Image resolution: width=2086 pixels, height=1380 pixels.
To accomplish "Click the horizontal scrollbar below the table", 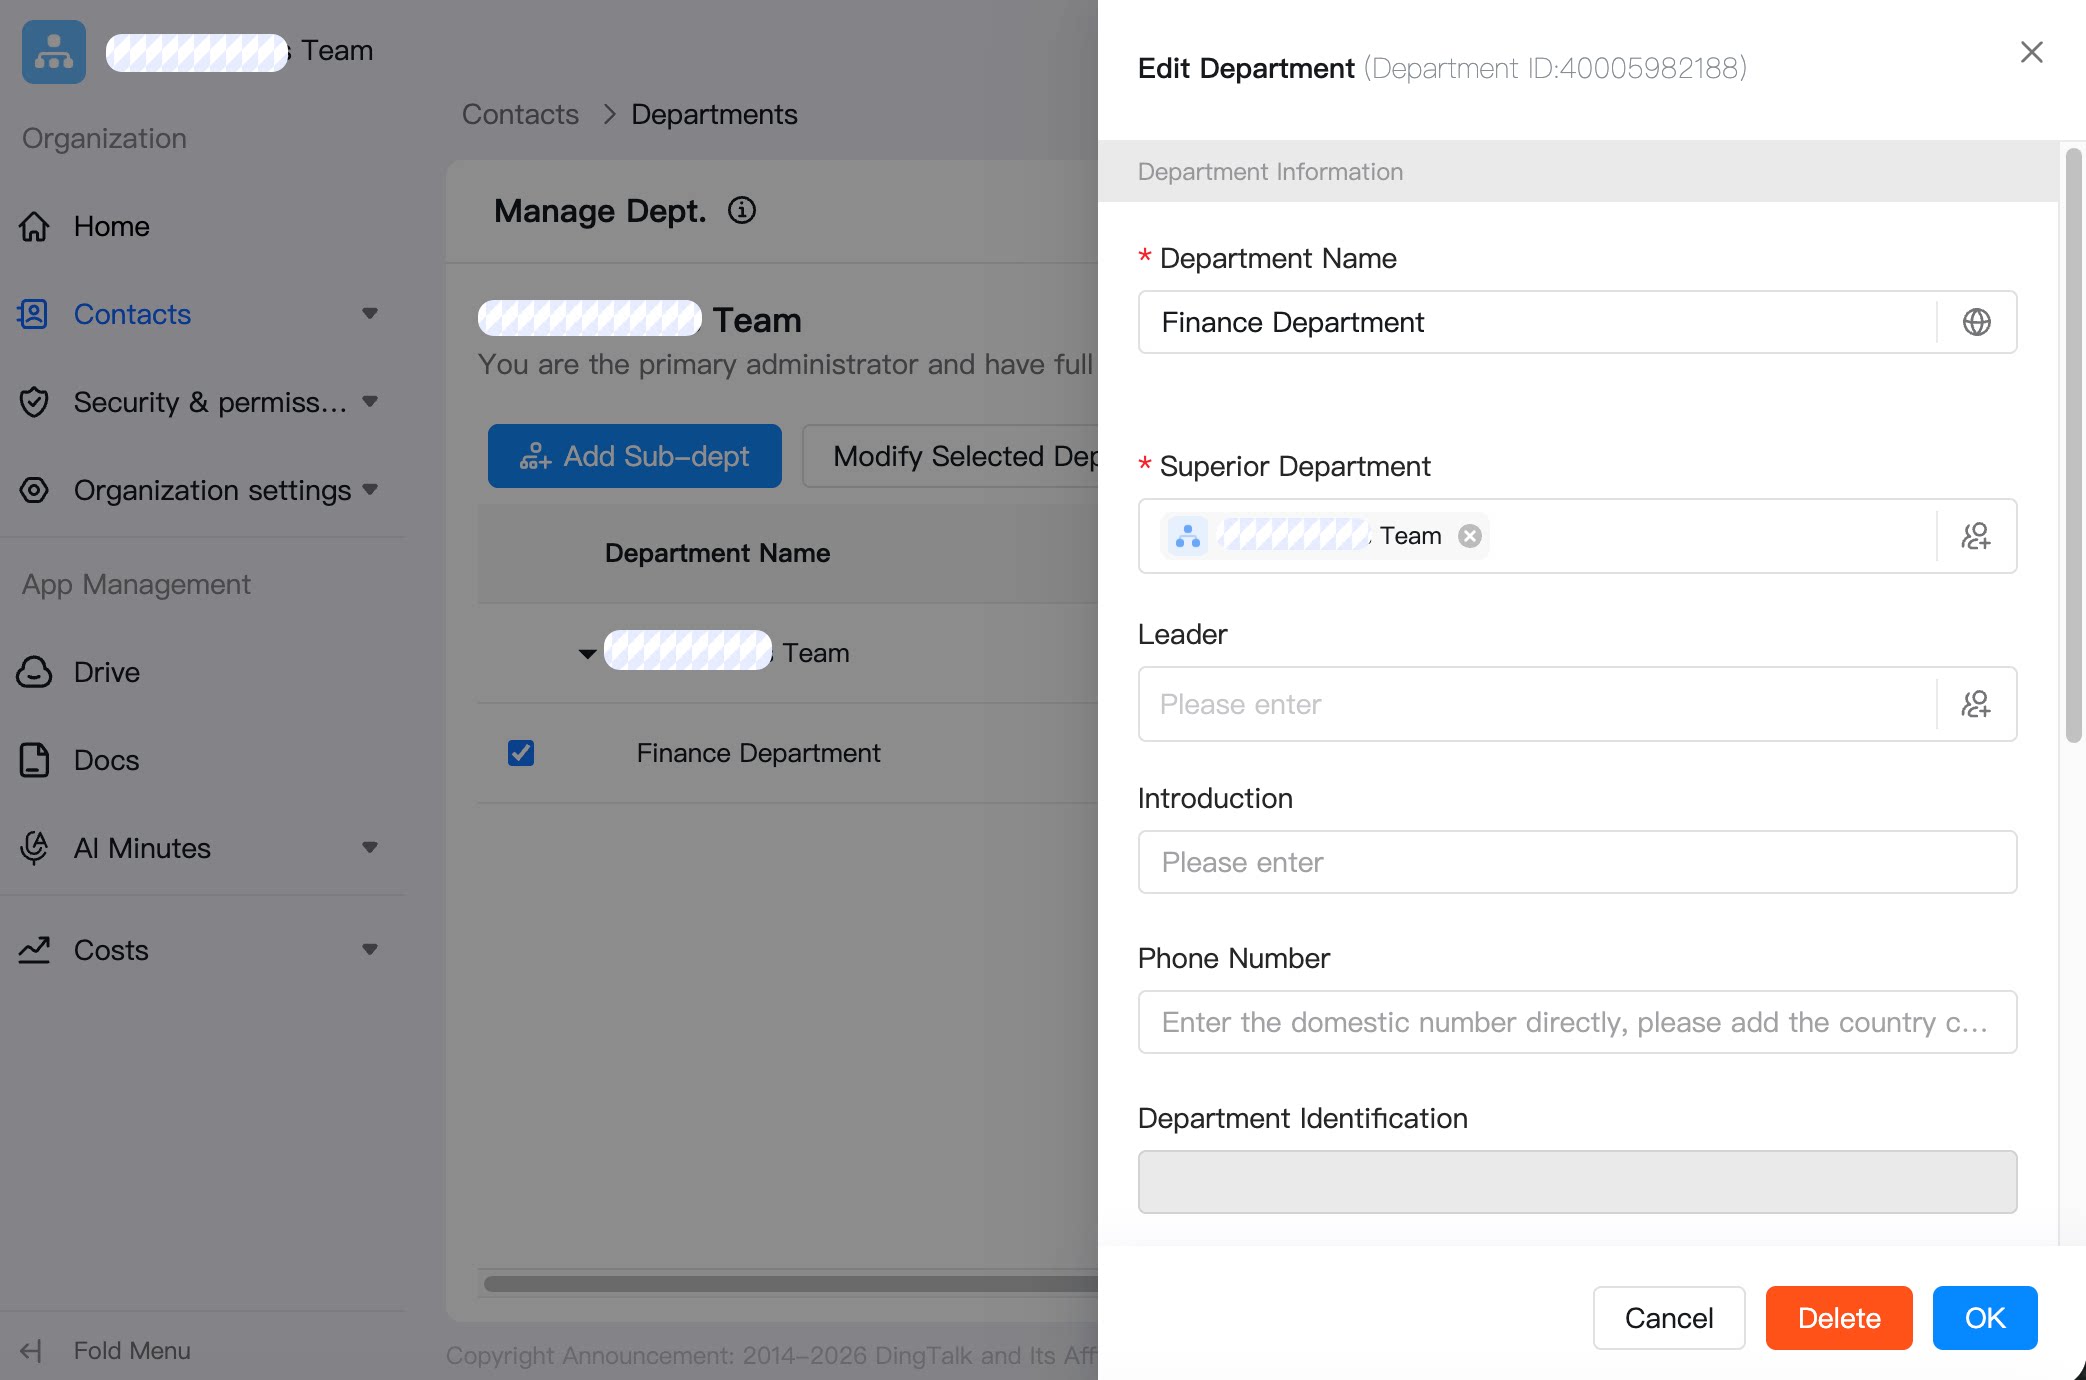I will [790, 1284].
